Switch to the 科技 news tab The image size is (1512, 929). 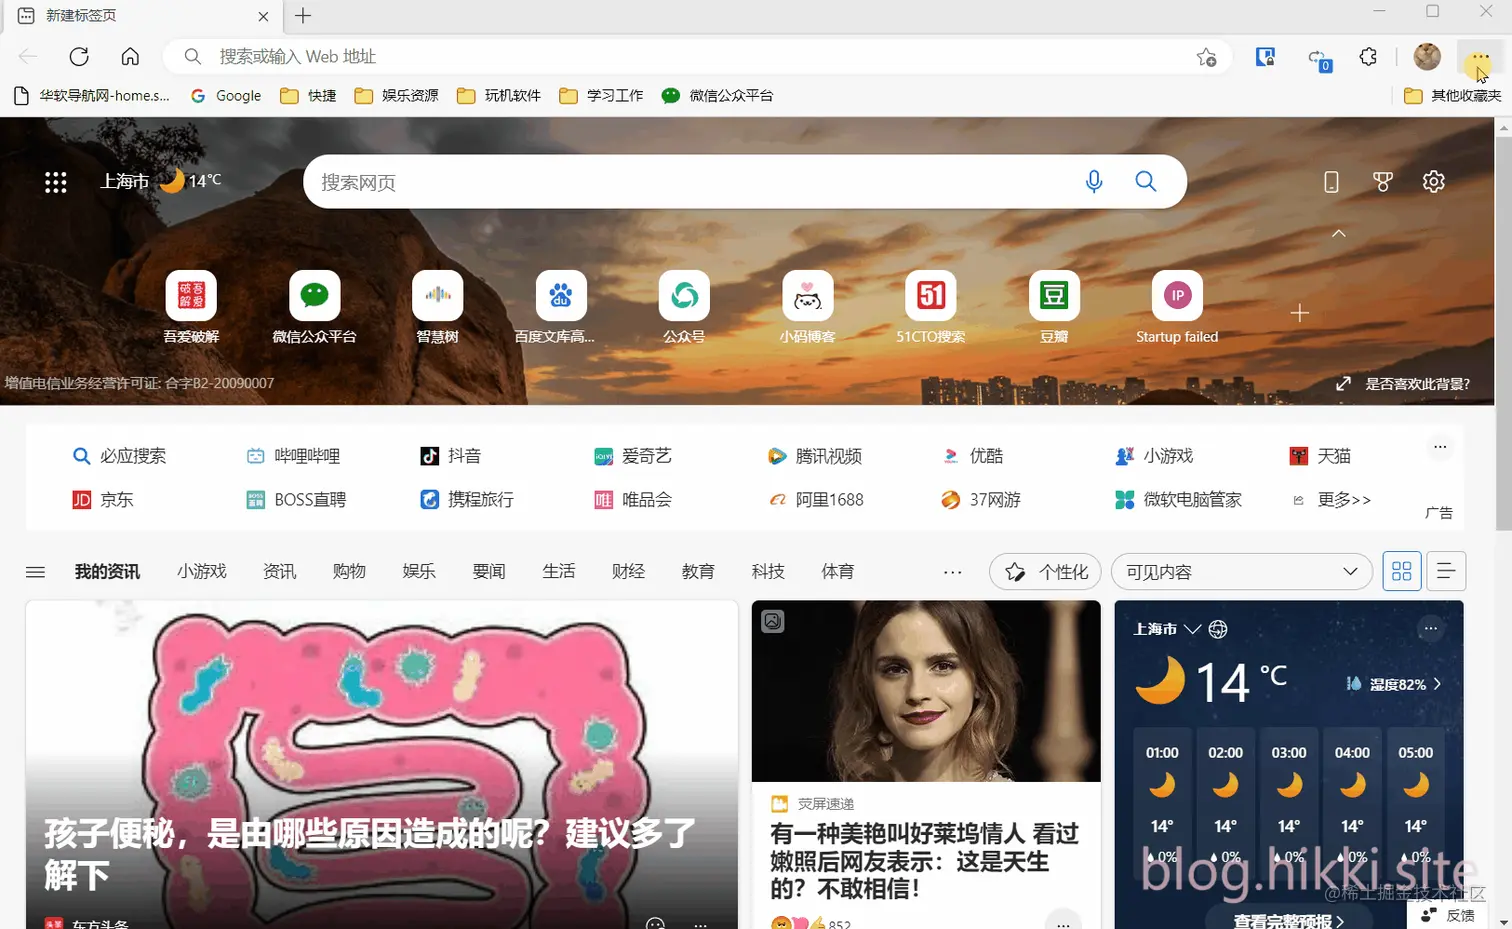click(767, 571)
